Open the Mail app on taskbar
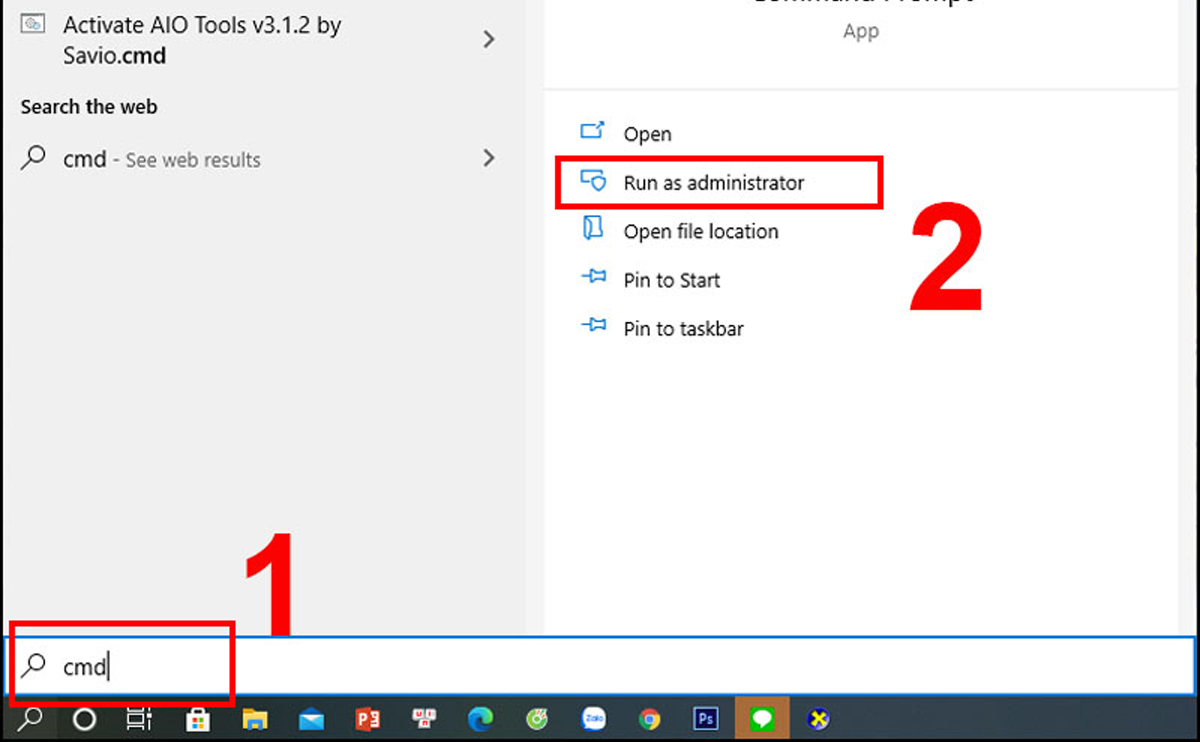 [x=311, y=719]
